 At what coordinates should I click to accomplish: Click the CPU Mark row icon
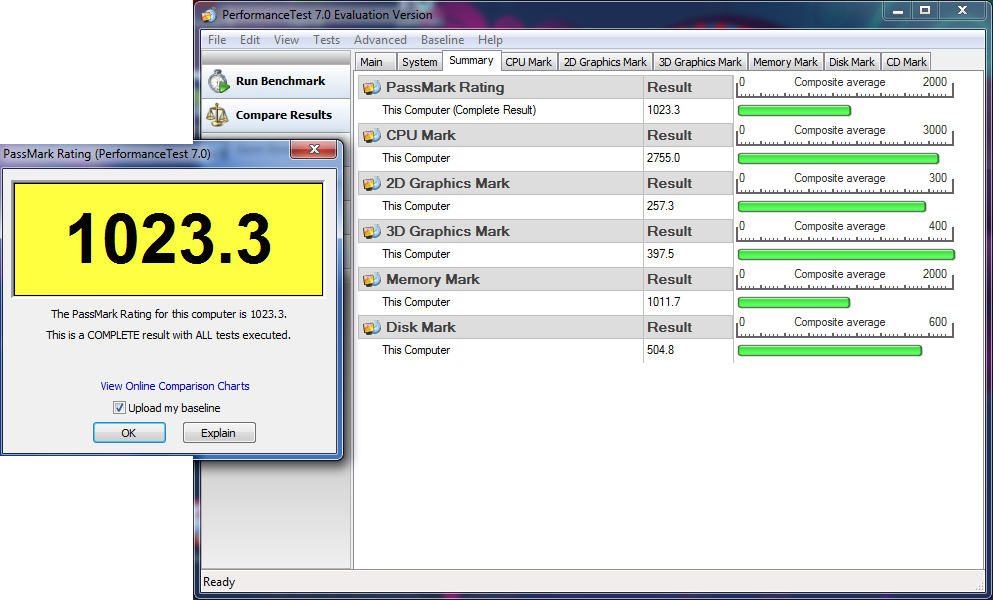(372, 136)
